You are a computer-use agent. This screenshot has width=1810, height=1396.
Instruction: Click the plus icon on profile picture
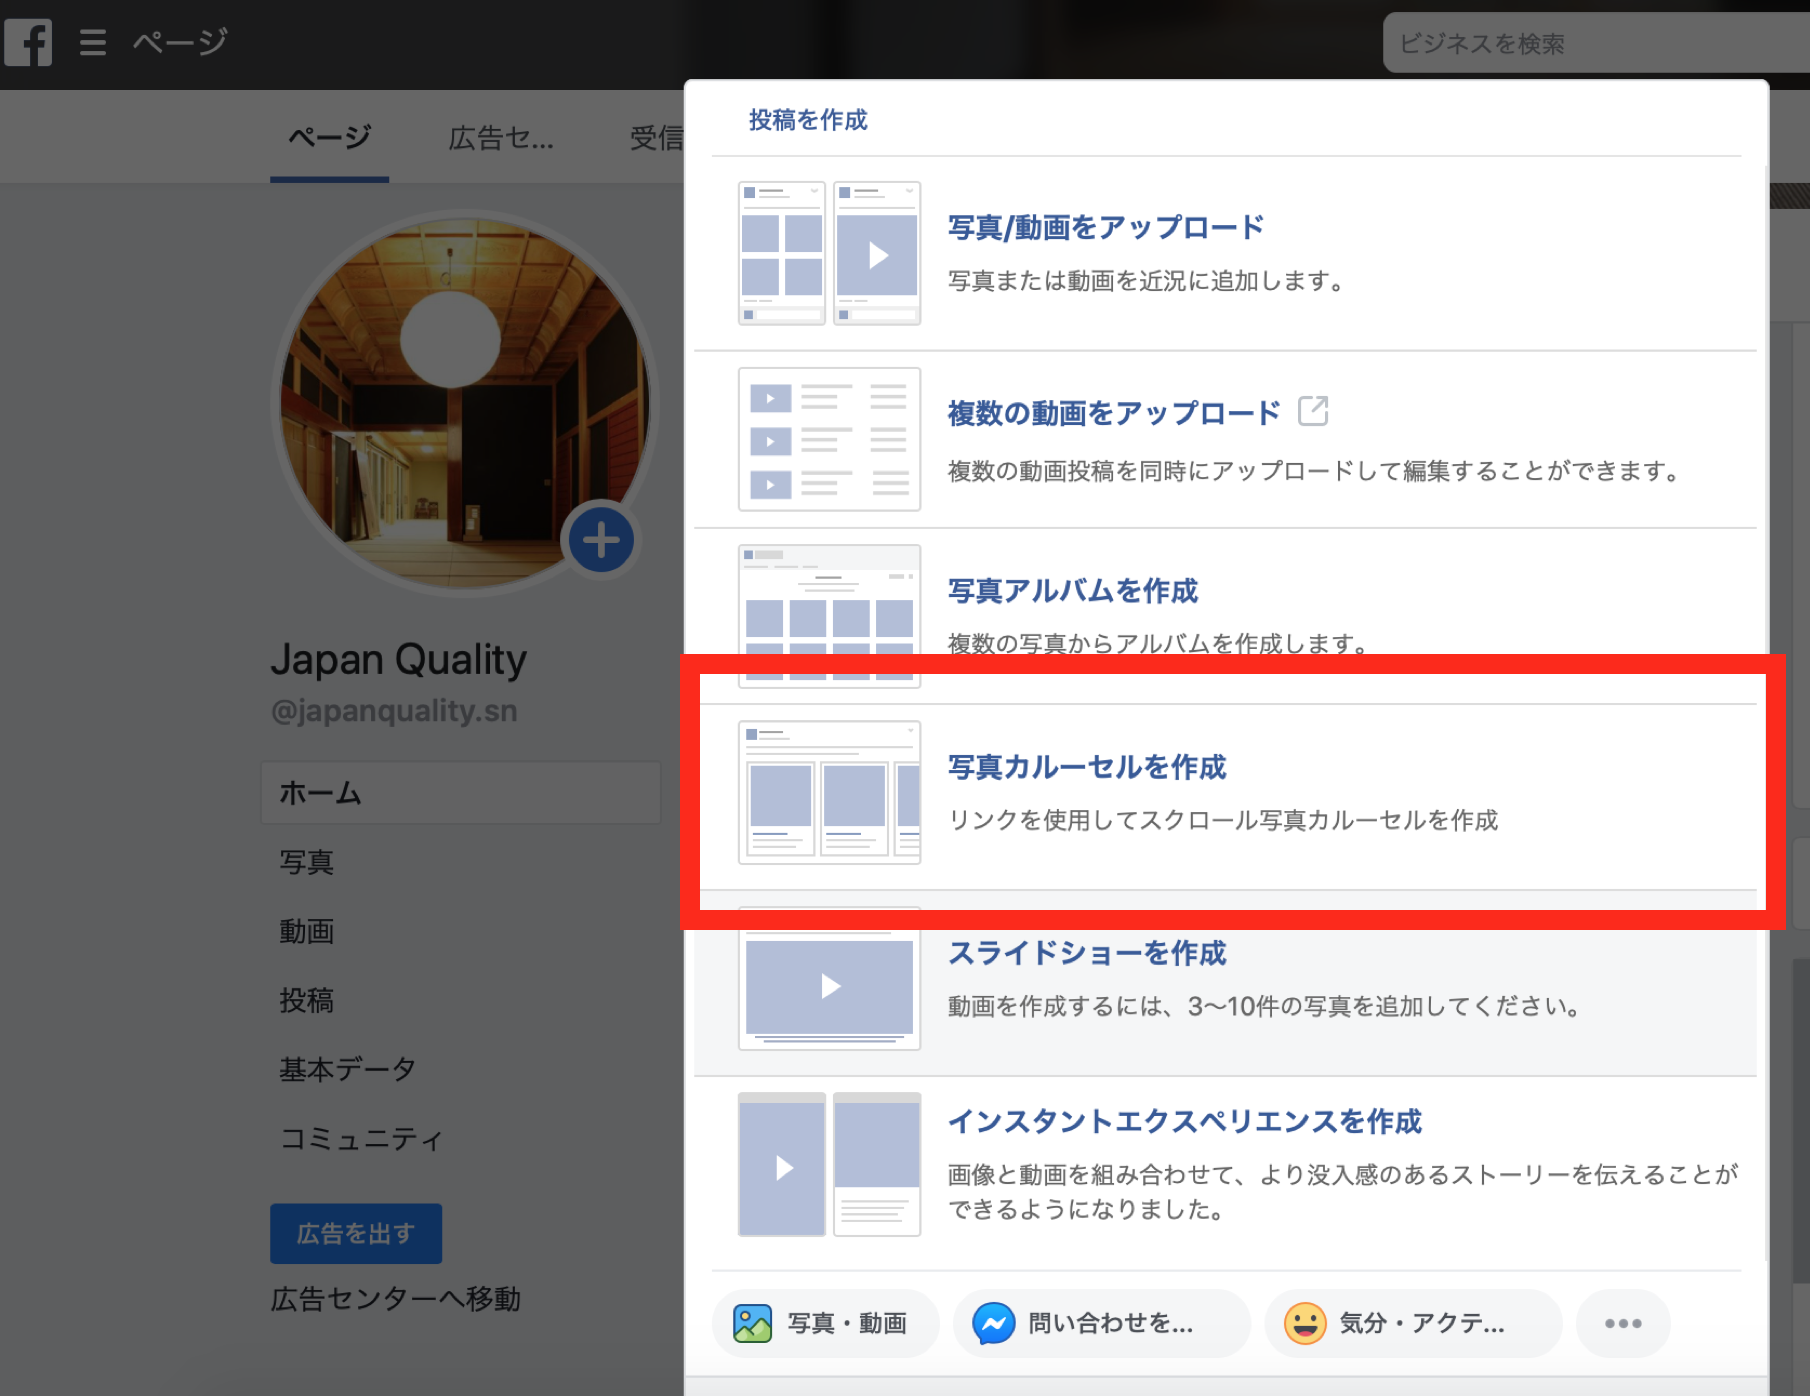pyautogui.click(x=601, y=541)
